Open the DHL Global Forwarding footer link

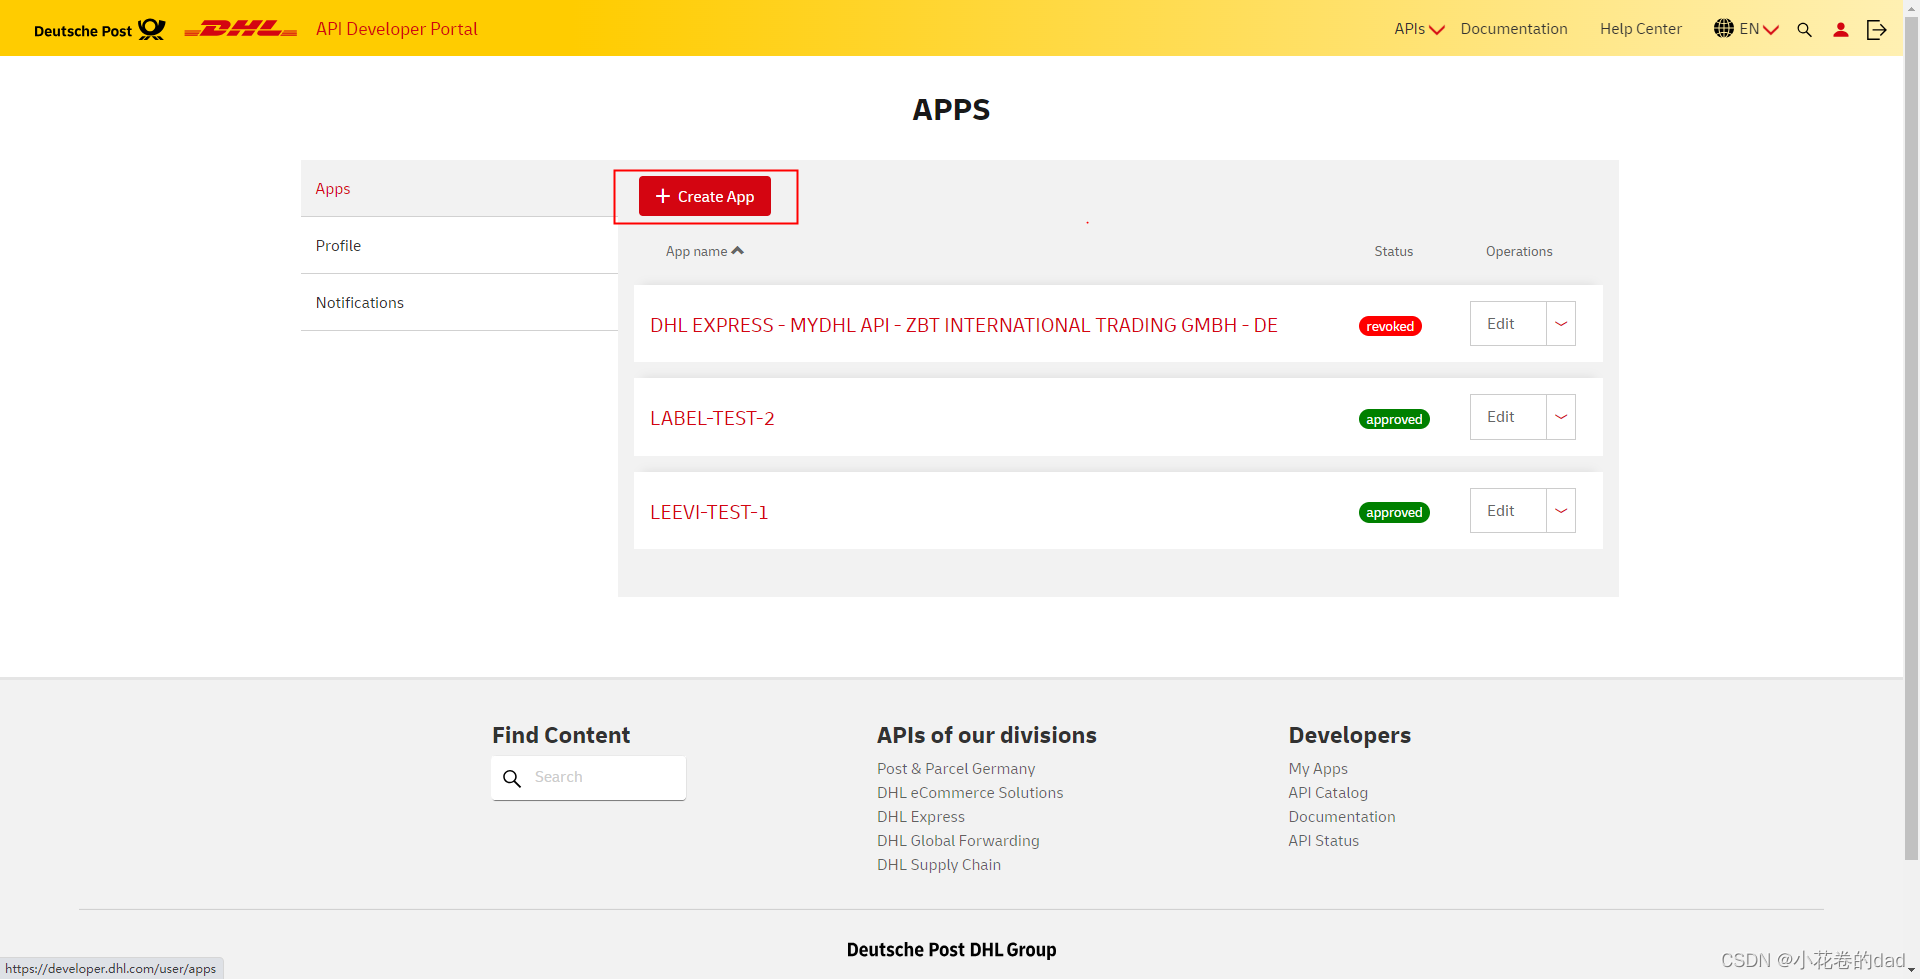click(958, 841)
